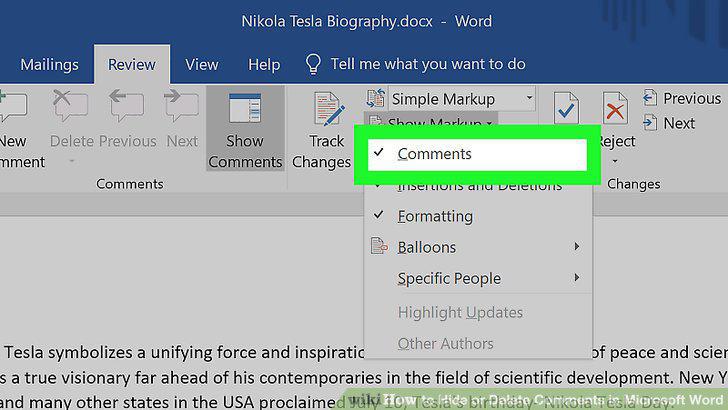This screenshot has height=410, width=728.
Task: Open the Help ribbon tab
Action: point(264,65)
